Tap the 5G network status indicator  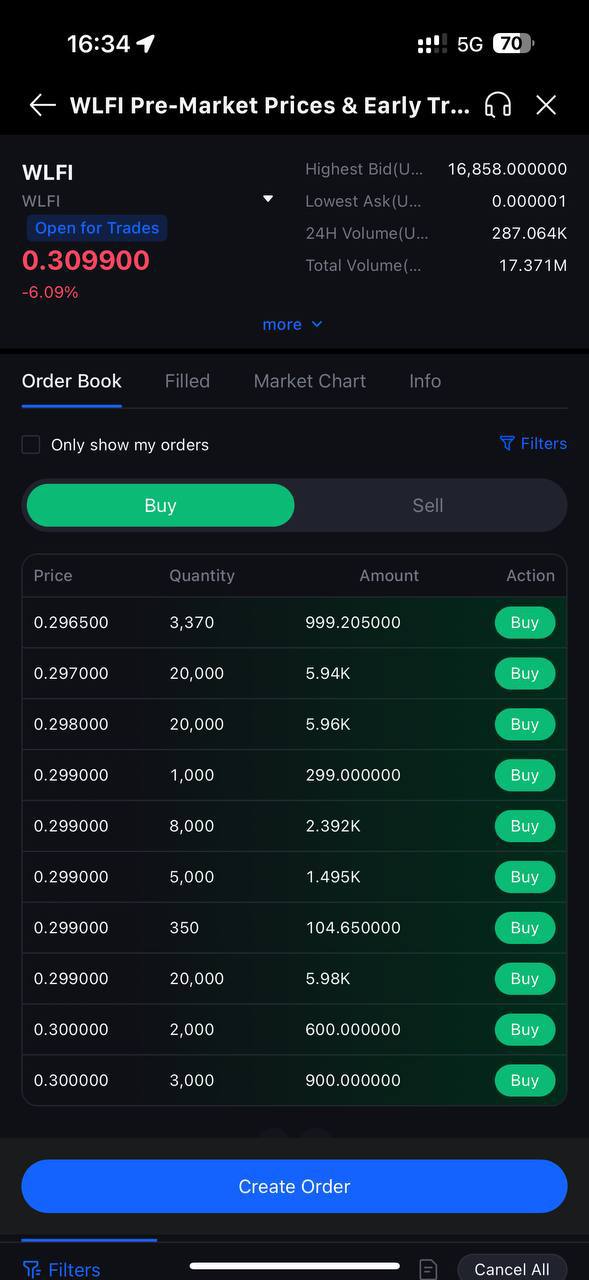coord(470,44)
